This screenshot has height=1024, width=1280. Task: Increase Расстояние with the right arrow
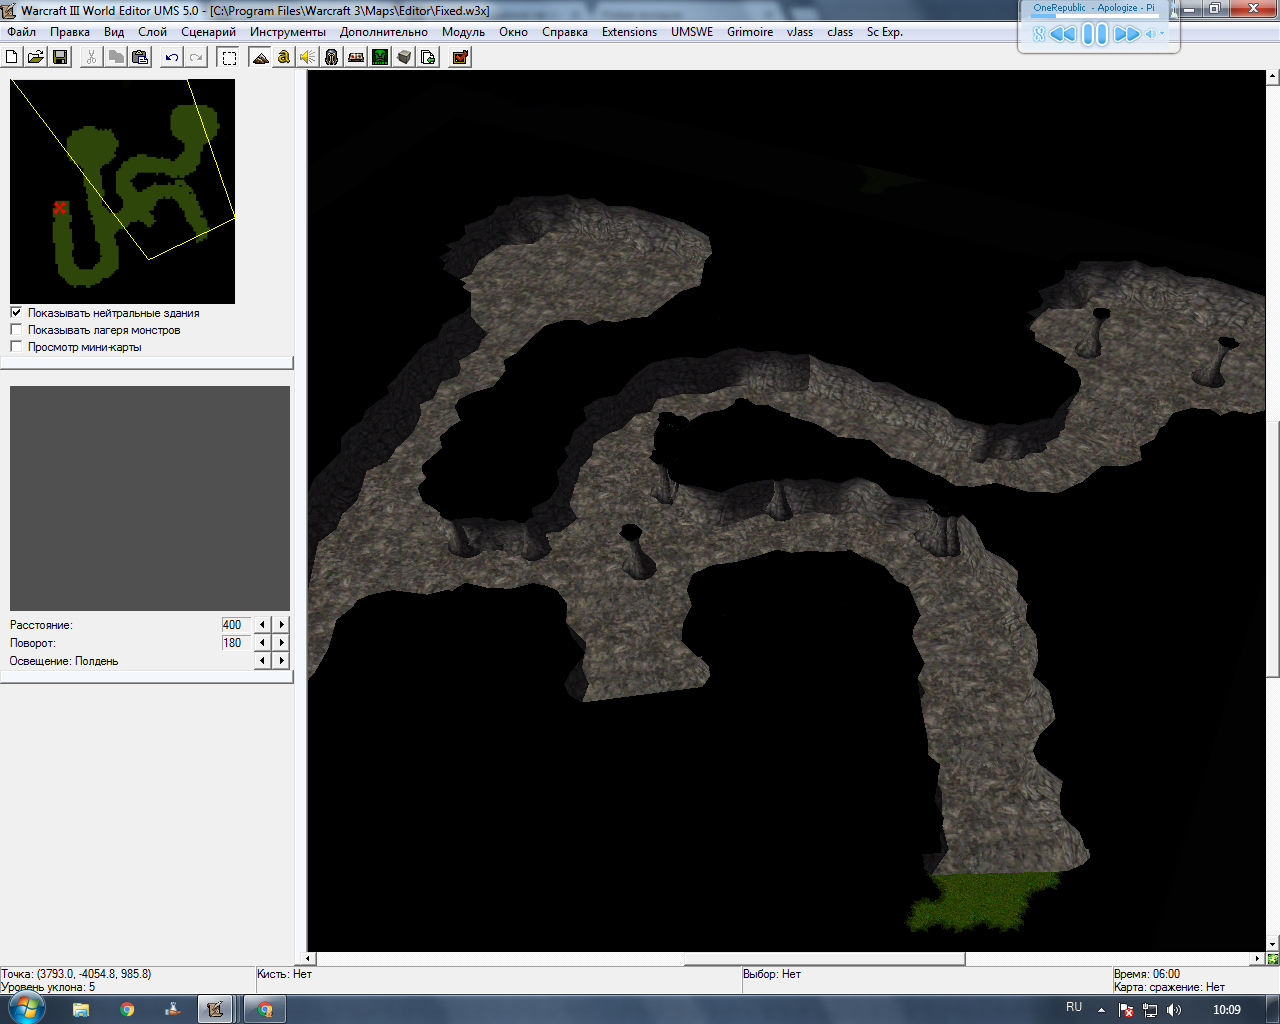click(x=282, y=624)
